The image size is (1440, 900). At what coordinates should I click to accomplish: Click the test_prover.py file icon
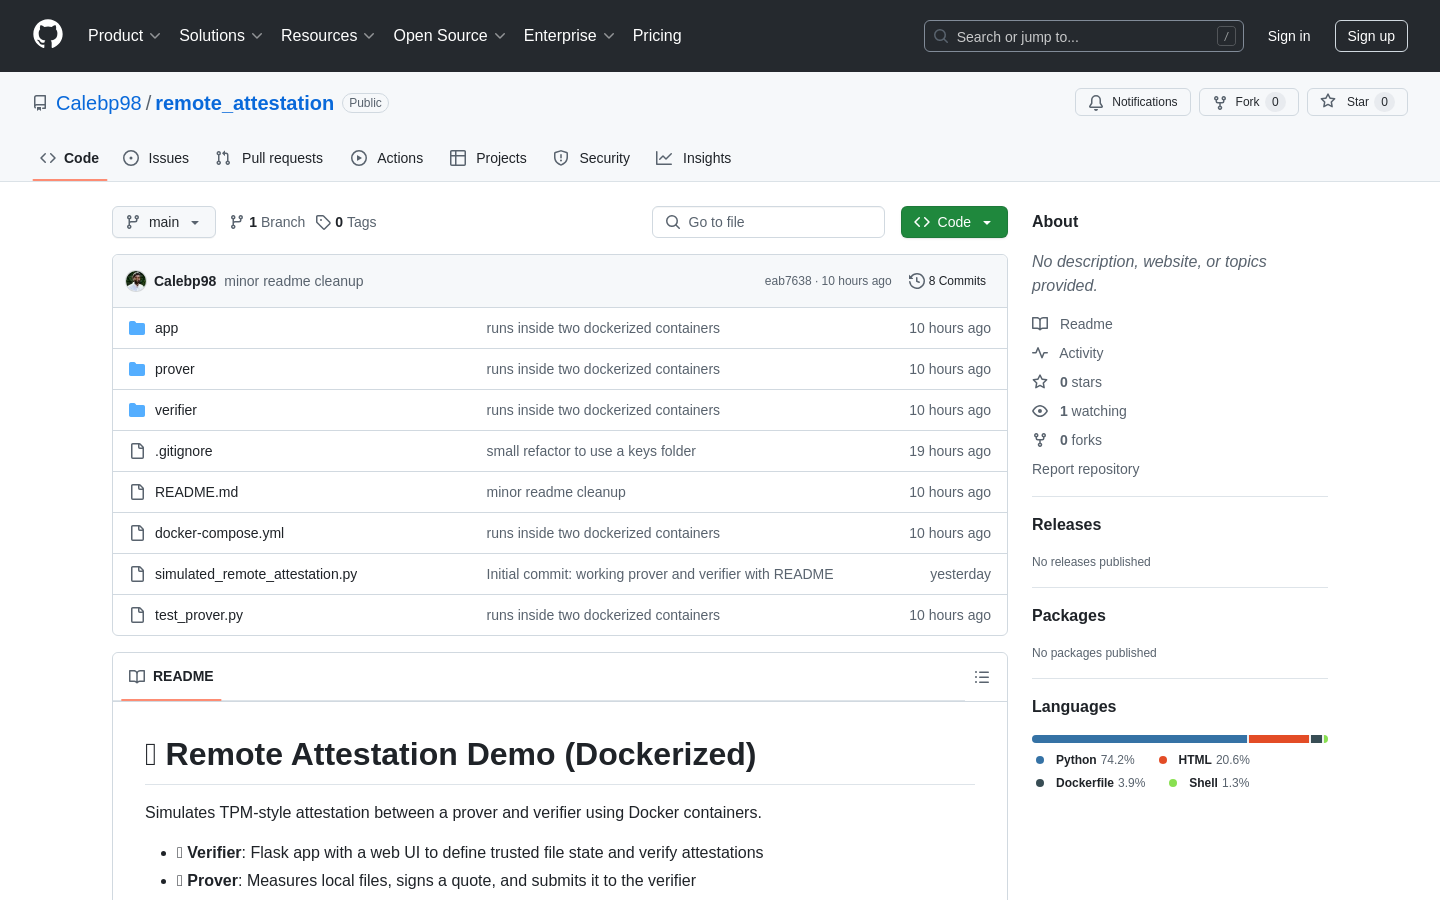[137, 615]
